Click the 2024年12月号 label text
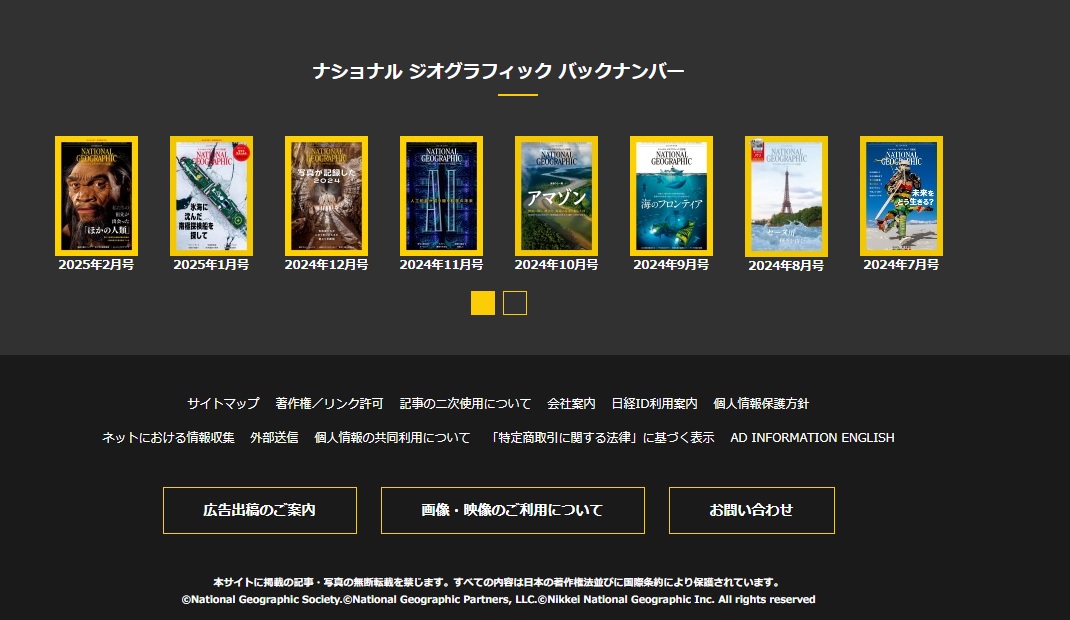The image size is (1070, 620). [x=326, y=265]
